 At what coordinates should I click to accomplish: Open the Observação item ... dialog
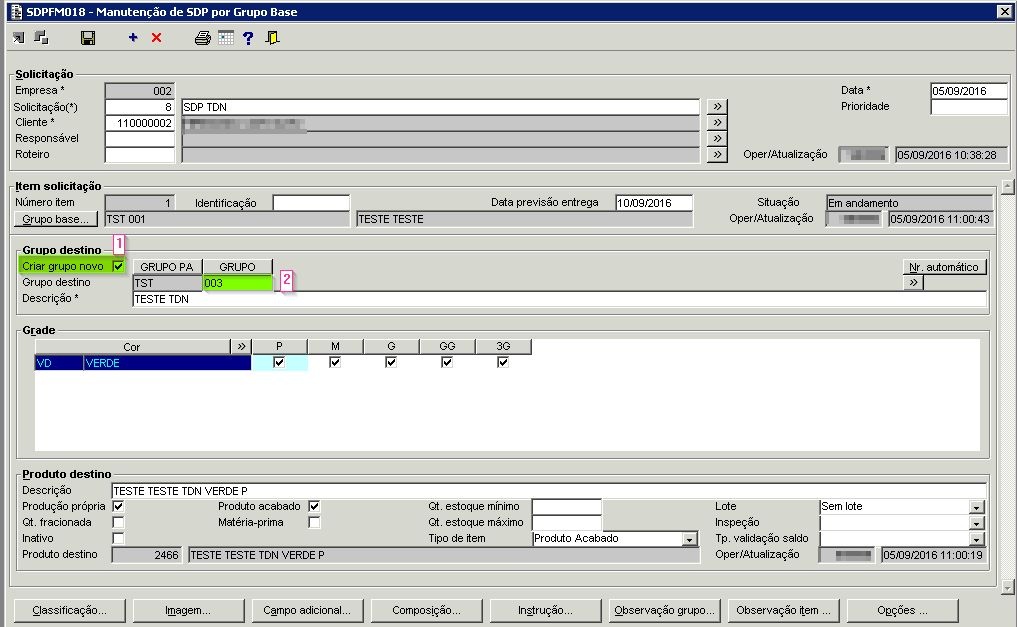tap(784, 610)
